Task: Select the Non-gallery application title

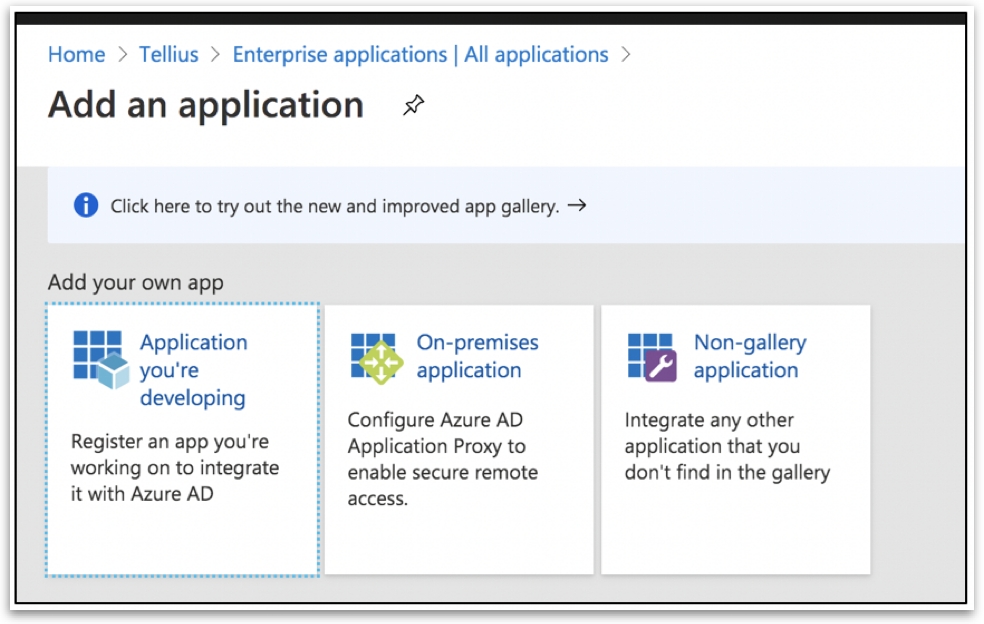Action: point(749,356)
